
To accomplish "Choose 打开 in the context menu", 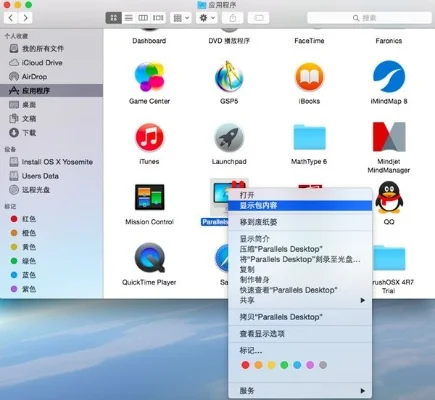I will point(300,195).
